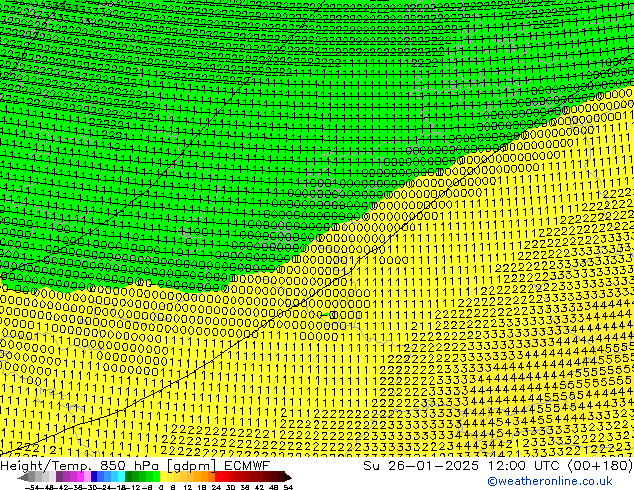Click the dark maroon right arrow tip of color scale
The height and width of the screenshot is (490, 634).
(x=288, y=477)
